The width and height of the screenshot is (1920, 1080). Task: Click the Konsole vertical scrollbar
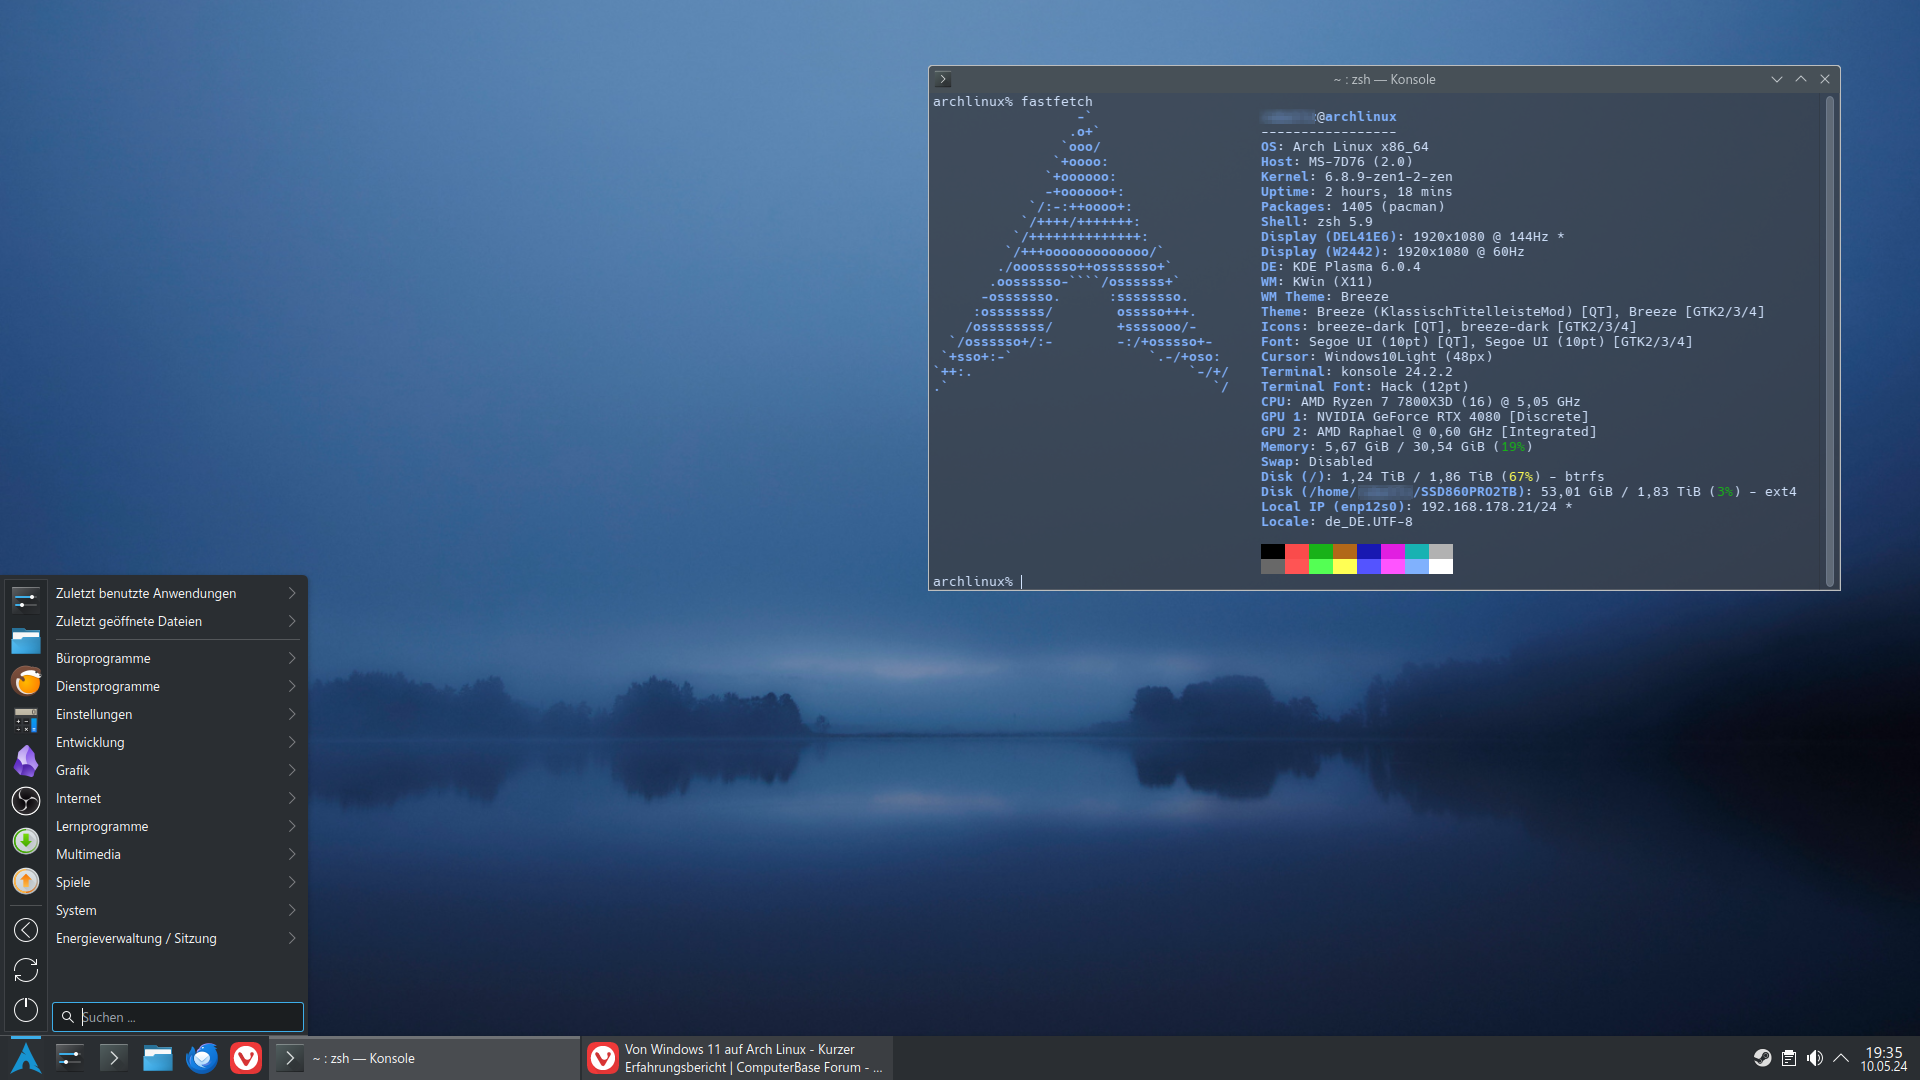click(x=1830, y=340)
